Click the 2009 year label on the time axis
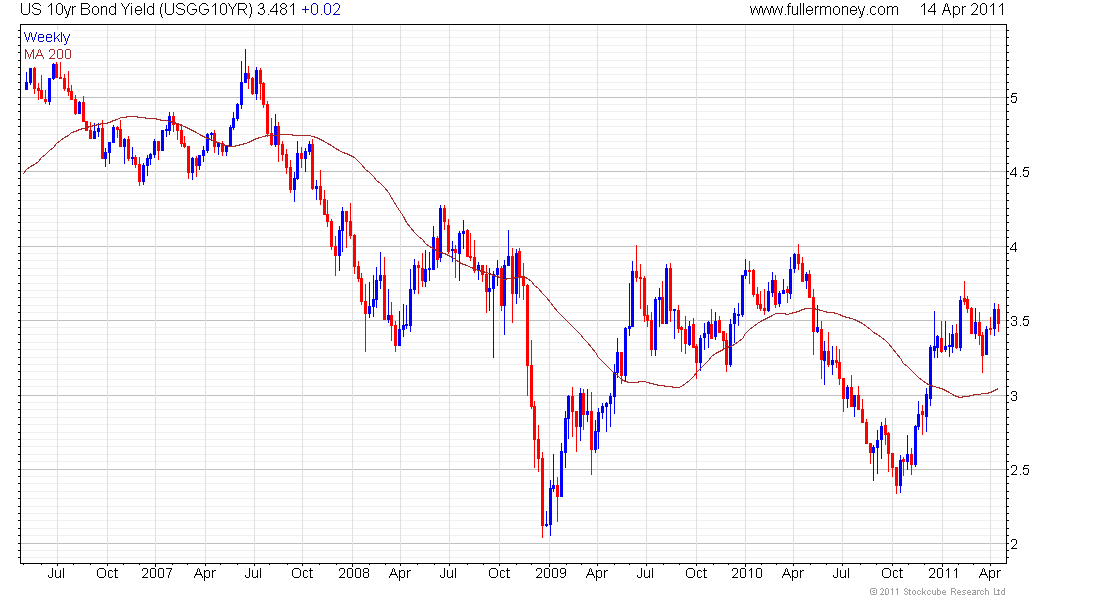The width and height of the screenshot is (1100, 600). 551,573
